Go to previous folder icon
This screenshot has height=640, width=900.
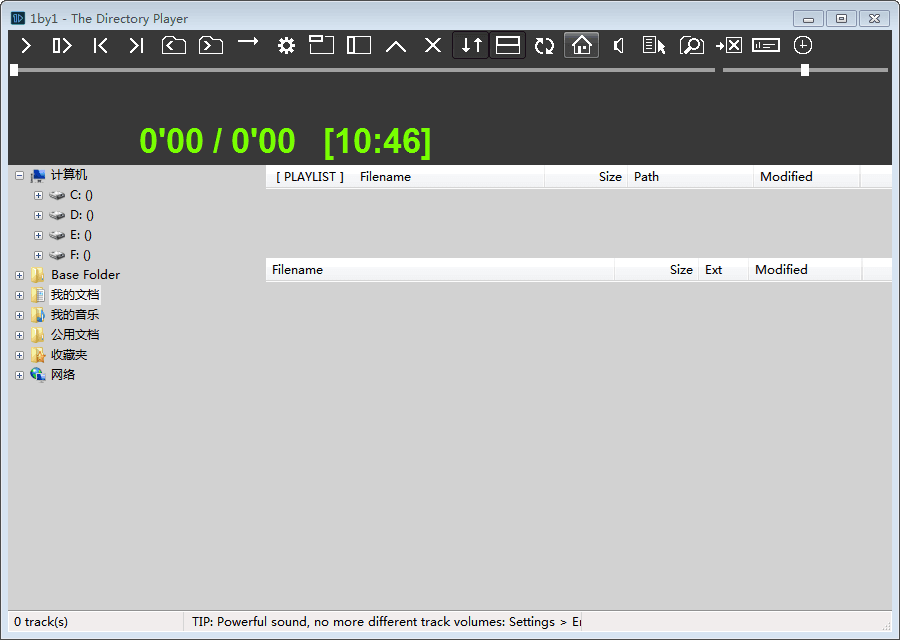(x=173, y=45)
